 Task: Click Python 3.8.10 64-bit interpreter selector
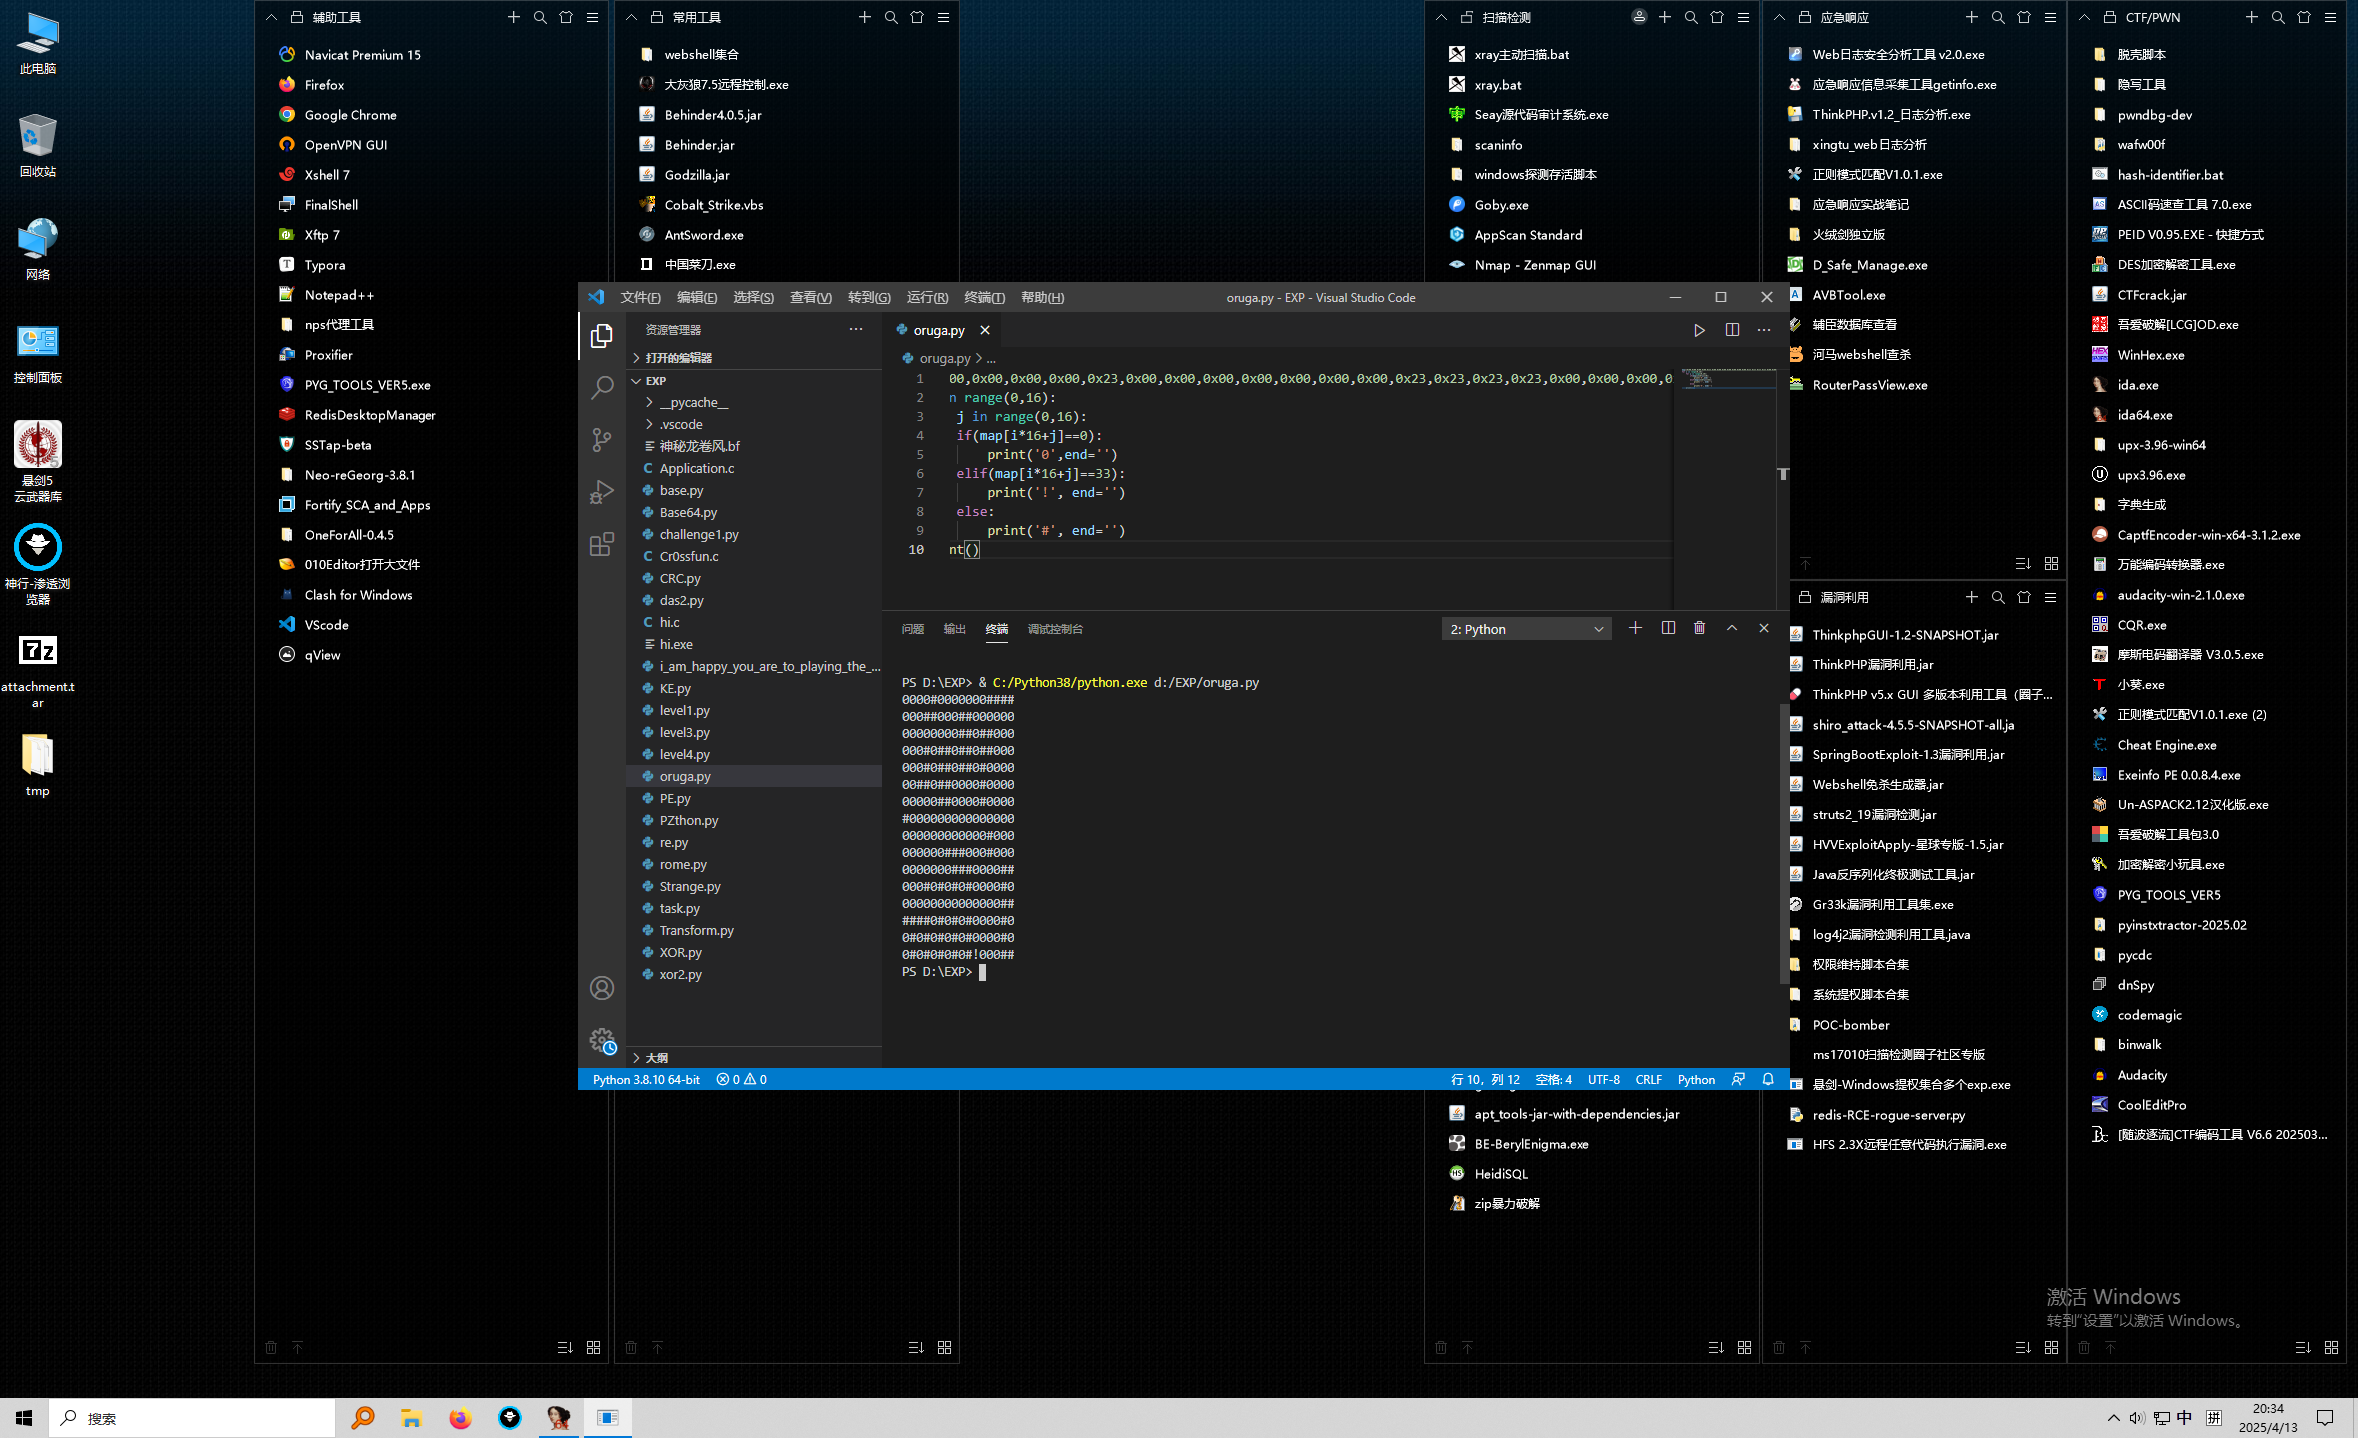click(646, 1079)
